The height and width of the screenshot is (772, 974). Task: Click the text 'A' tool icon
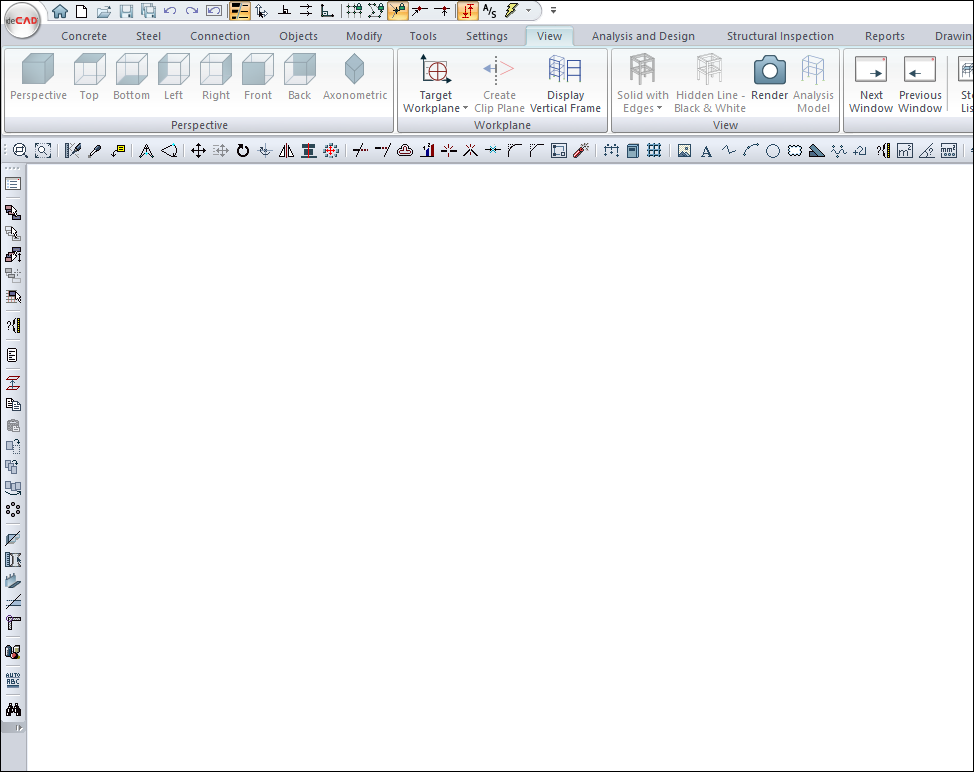[x=706, y=151]
